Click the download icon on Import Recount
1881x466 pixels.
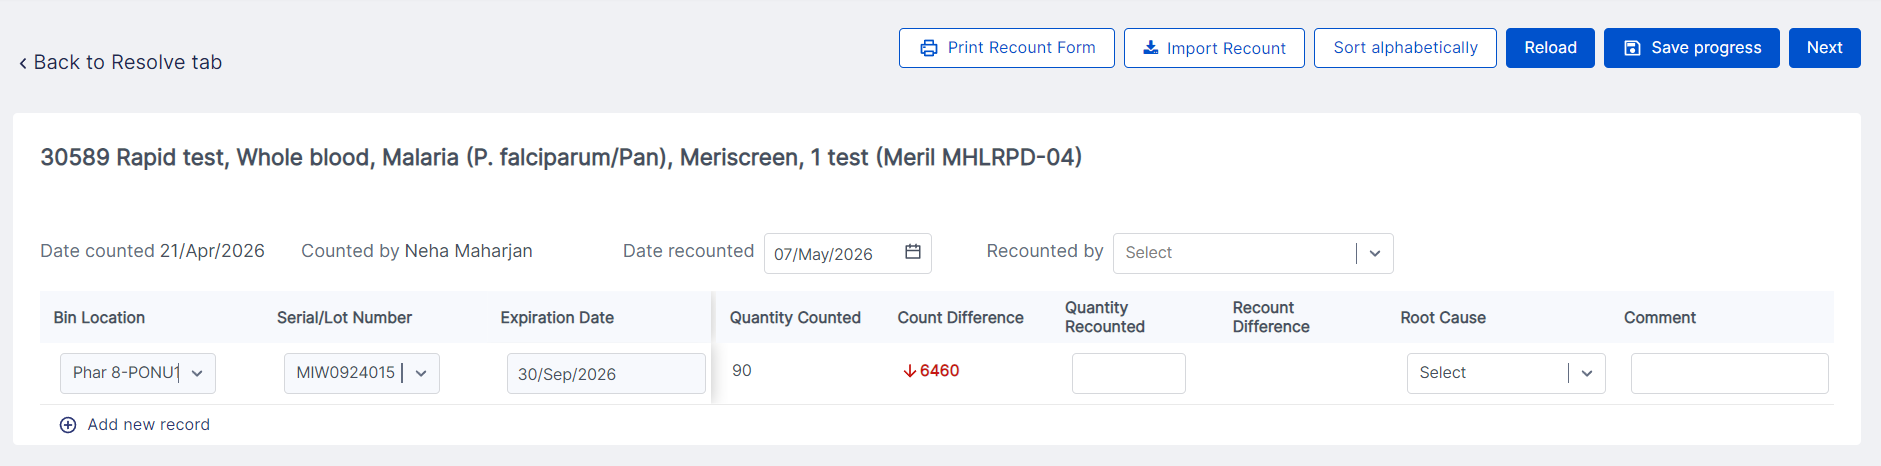[x=1151, y=48]
